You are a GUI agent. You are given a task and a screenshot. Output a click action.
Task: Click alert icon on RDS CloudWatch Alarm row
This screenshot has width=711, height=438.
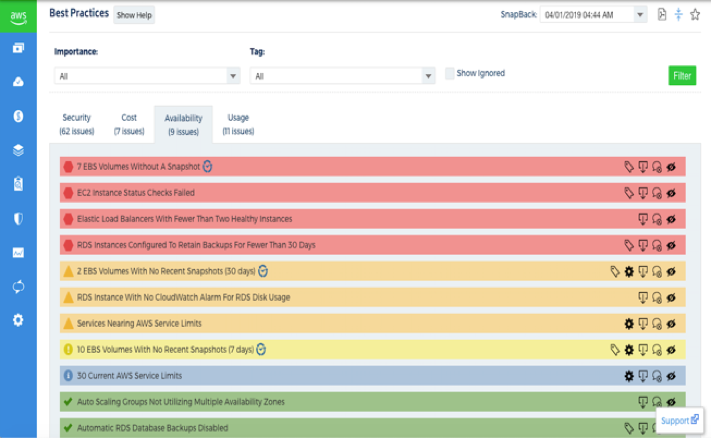tap(643, 298)
